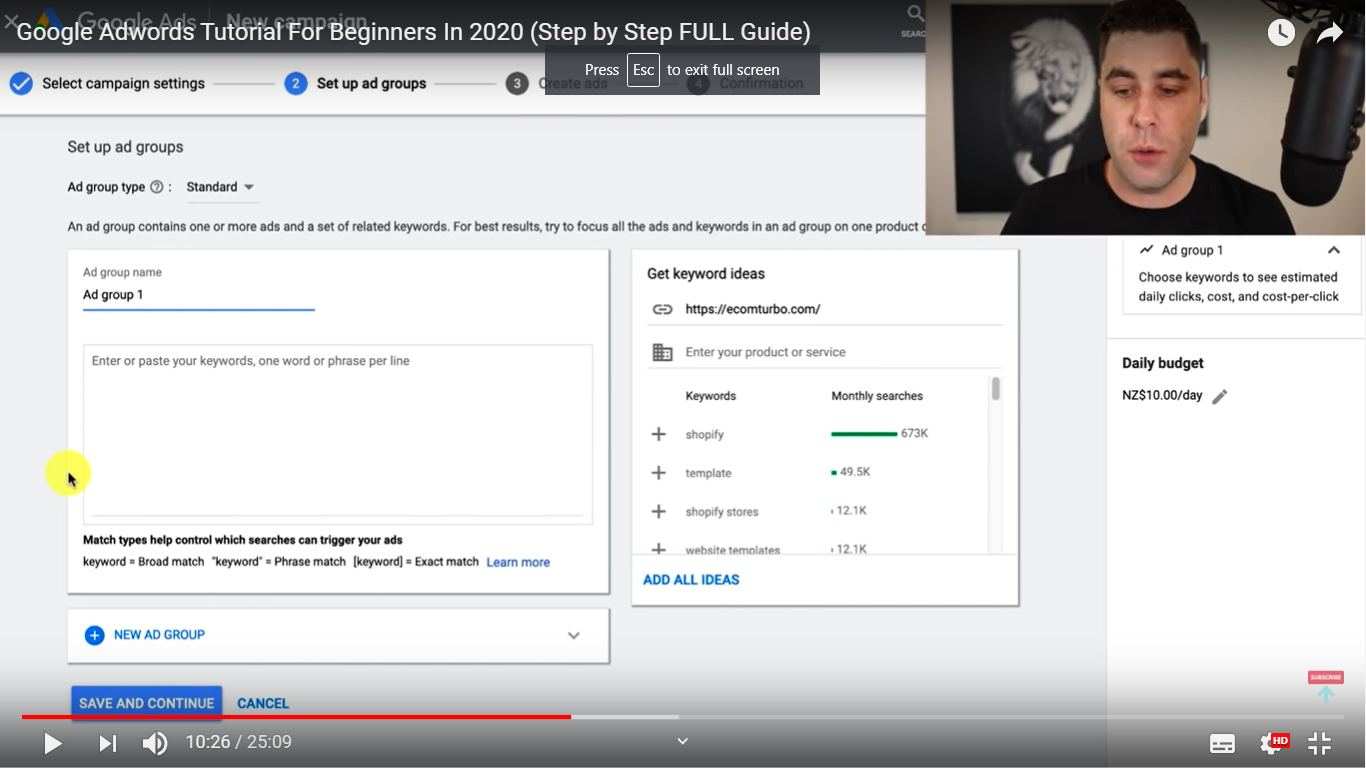Click the link icon beside the website URL
This screenshot has height=768, width=1366.
pos(662,309)
